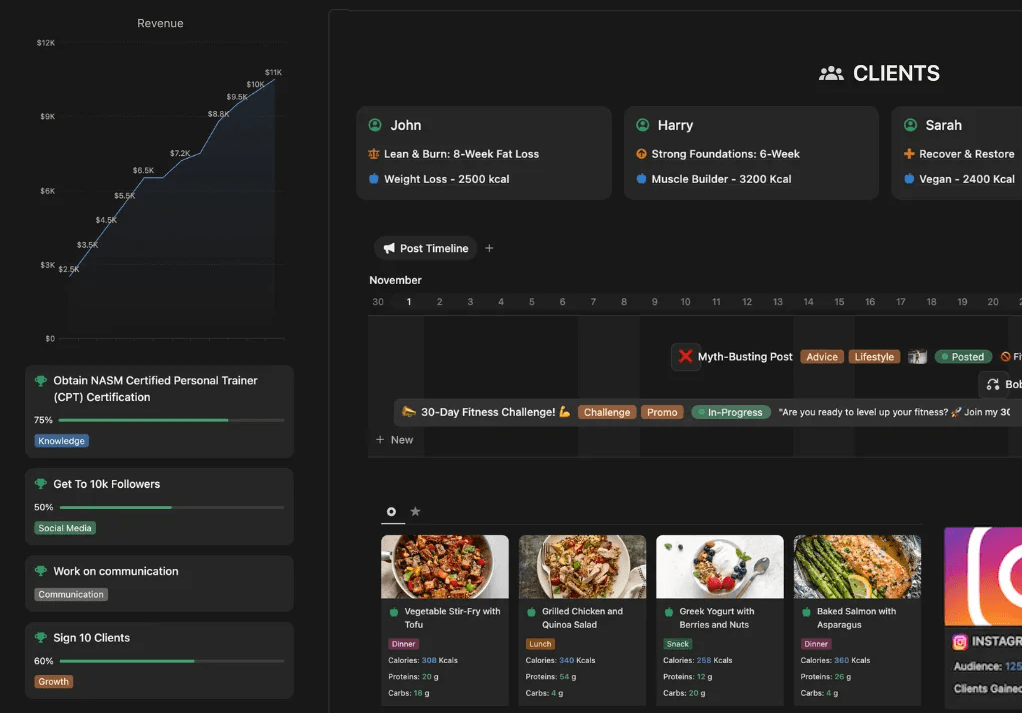Screen dimensions: 1022x713
Task: Select day 15 on the November timeline
Action: tap(839, 302)
